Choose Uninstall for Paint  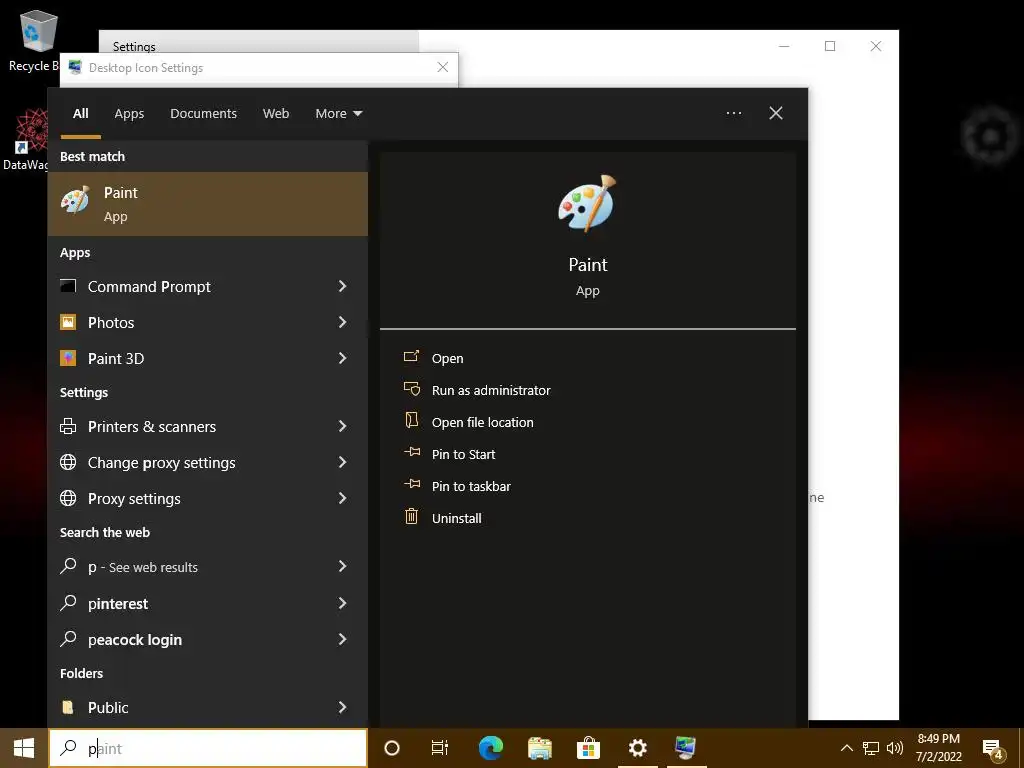tap(456, 519)
